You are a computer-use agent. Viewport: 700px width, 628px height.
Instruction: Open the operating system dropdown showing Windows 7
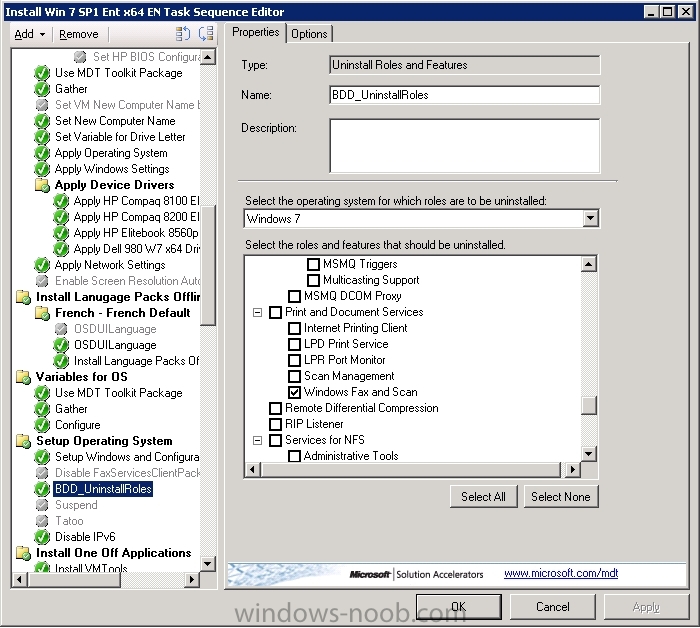coord(590,218)
